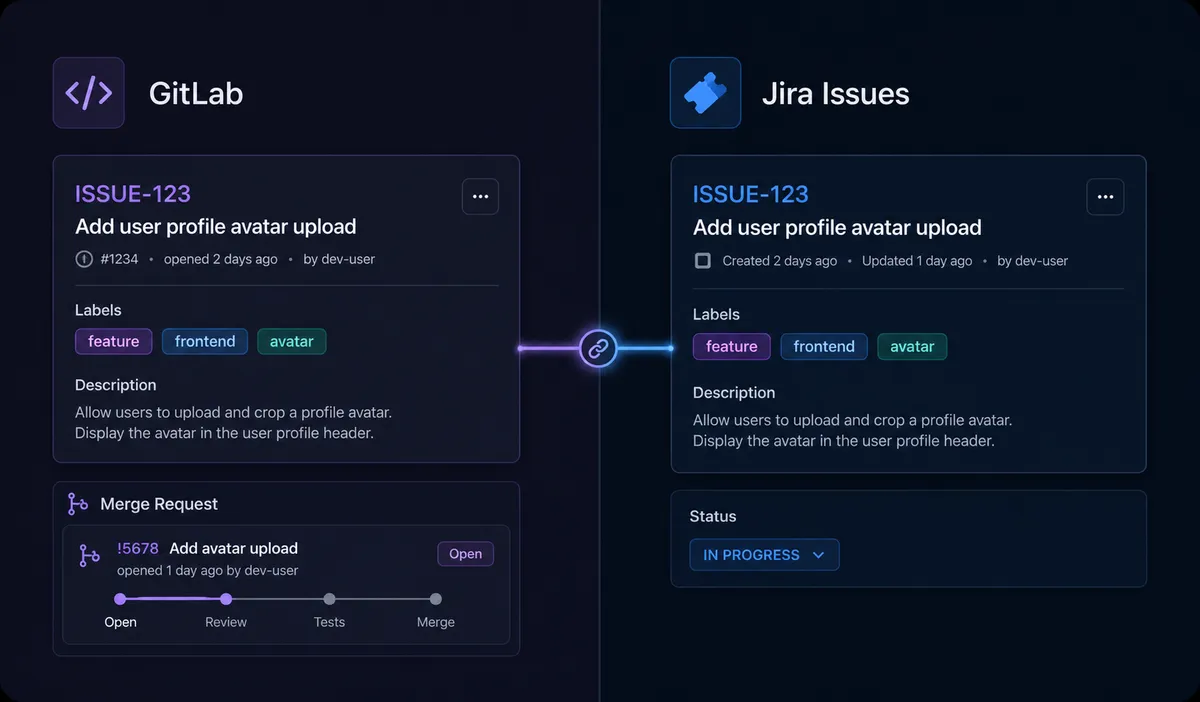This screenshot has height=702, width=1200.
Task: Toggle the checkbox beside Created 2 days ago
Action: [x=703, y=261]
